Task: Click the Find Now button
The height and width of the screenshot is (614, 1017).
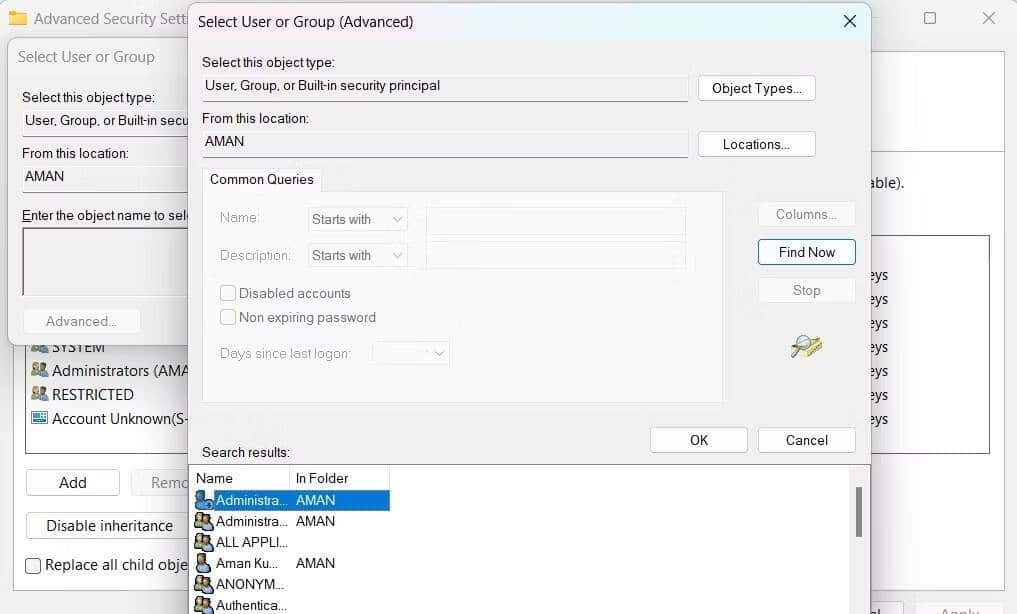Action: click(806, 252)
